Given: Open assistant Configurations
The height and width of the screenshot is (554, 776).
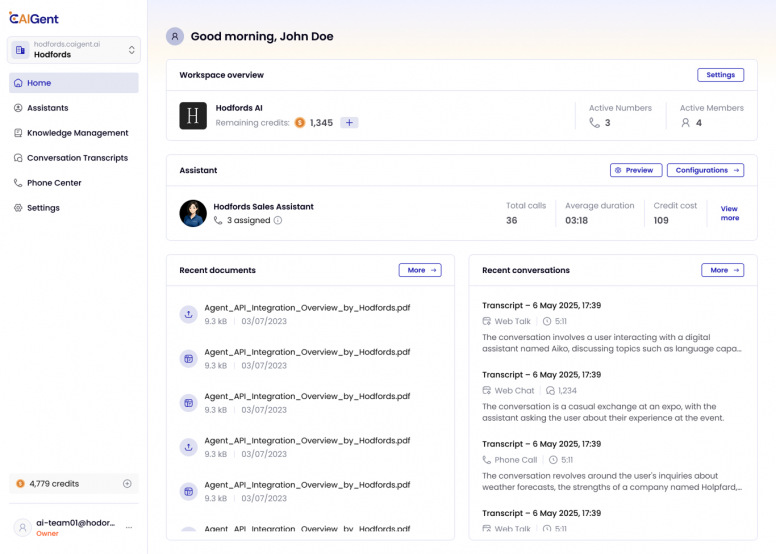Looking at the screenshot, I should pos(705,170).
